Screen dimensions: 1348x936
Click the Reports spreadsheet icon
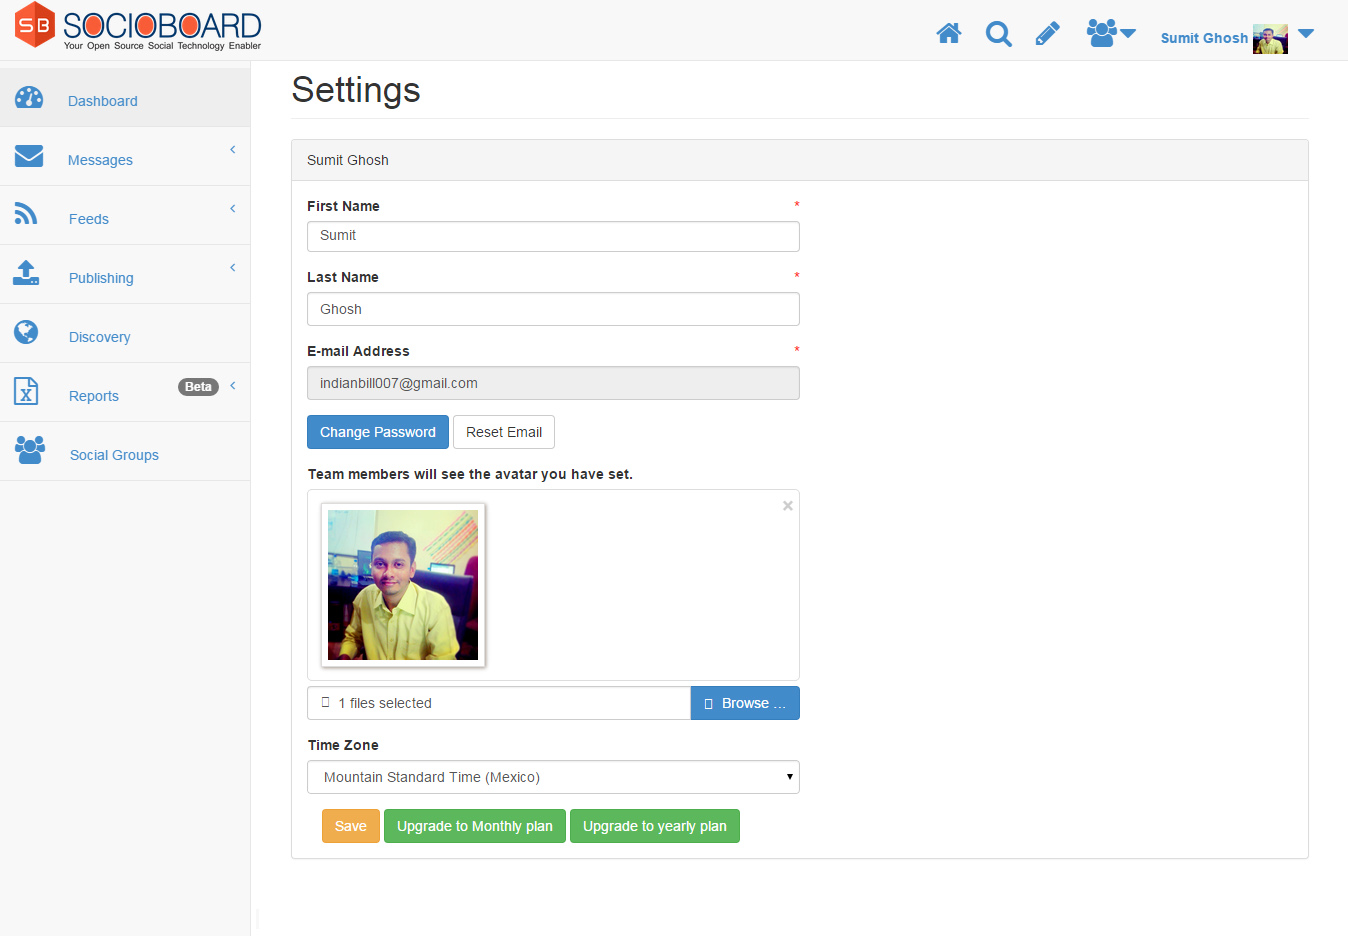pos(26,391)
